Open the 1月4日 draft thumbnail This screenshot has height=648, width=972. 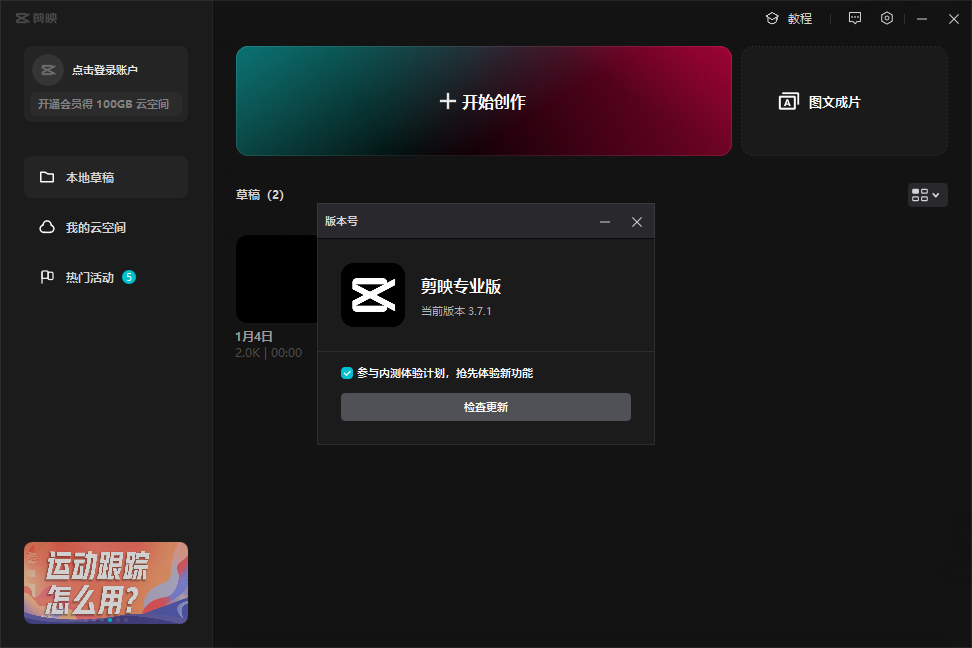pos(276,278)
